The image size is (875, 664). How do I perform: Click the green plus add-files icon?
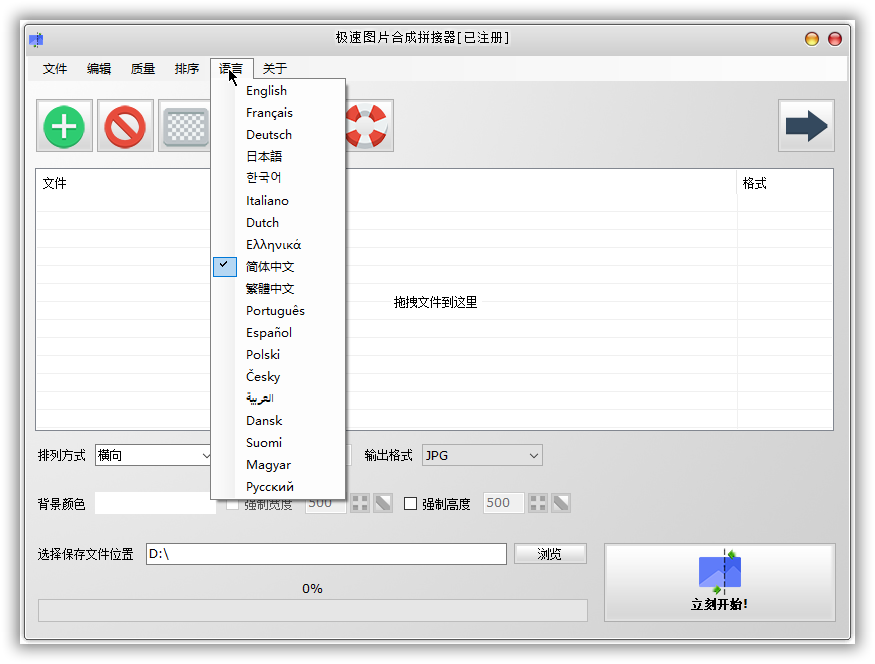coord(65,126)
